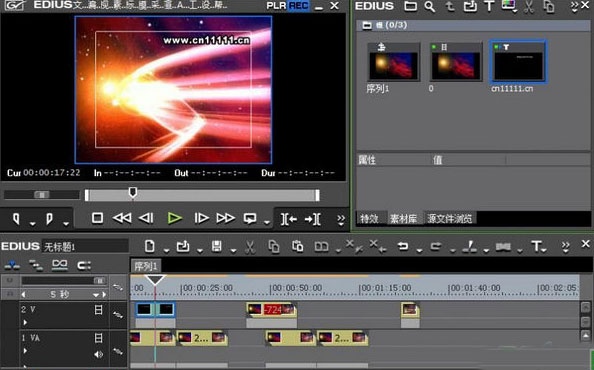
Task: Click the scissors cut icon in timeline toolbar
Action: pos(249,247)
